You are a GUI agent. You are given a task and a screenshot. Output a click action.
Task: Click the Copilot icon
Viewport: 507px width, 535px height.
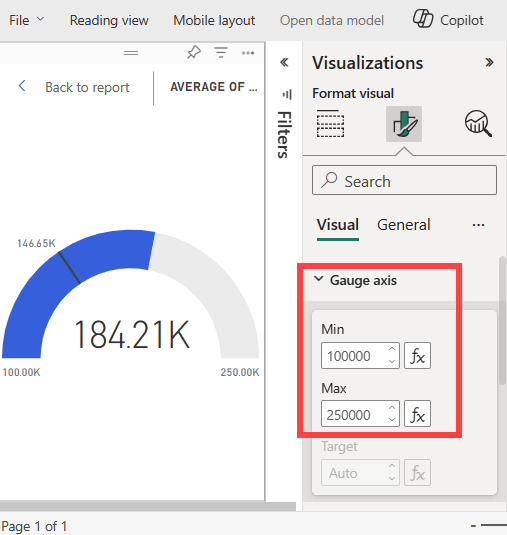423,19
